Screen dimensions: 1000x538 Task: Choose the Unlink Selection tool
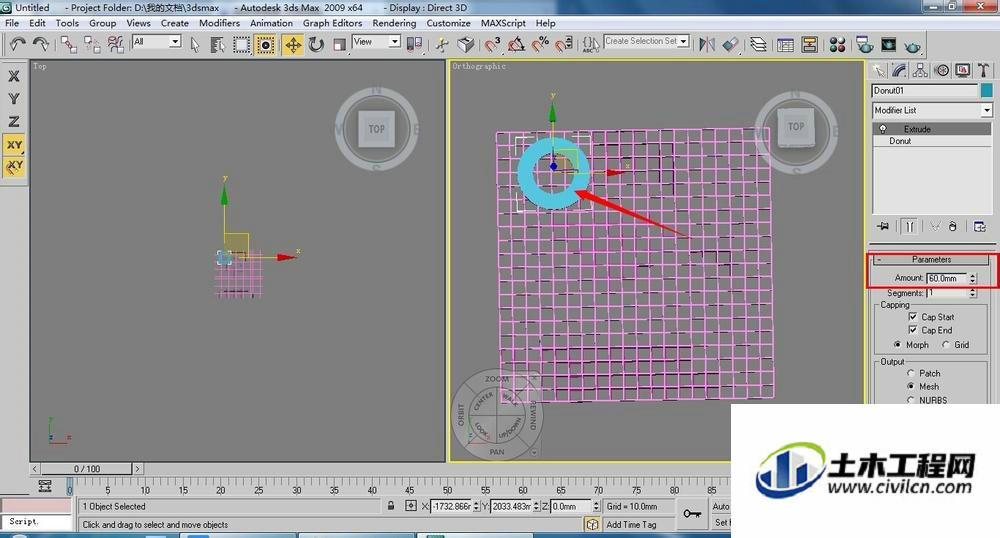92,44
